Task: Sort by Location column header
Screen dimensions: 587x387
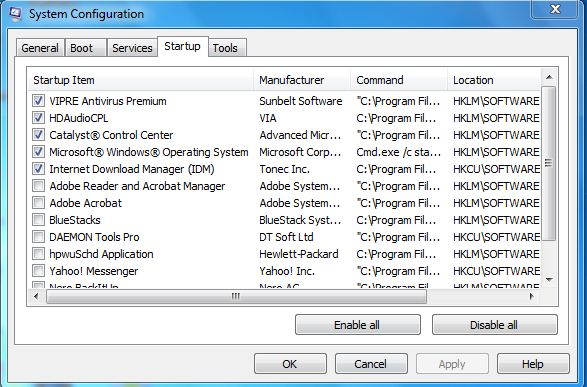Action: 494,80
